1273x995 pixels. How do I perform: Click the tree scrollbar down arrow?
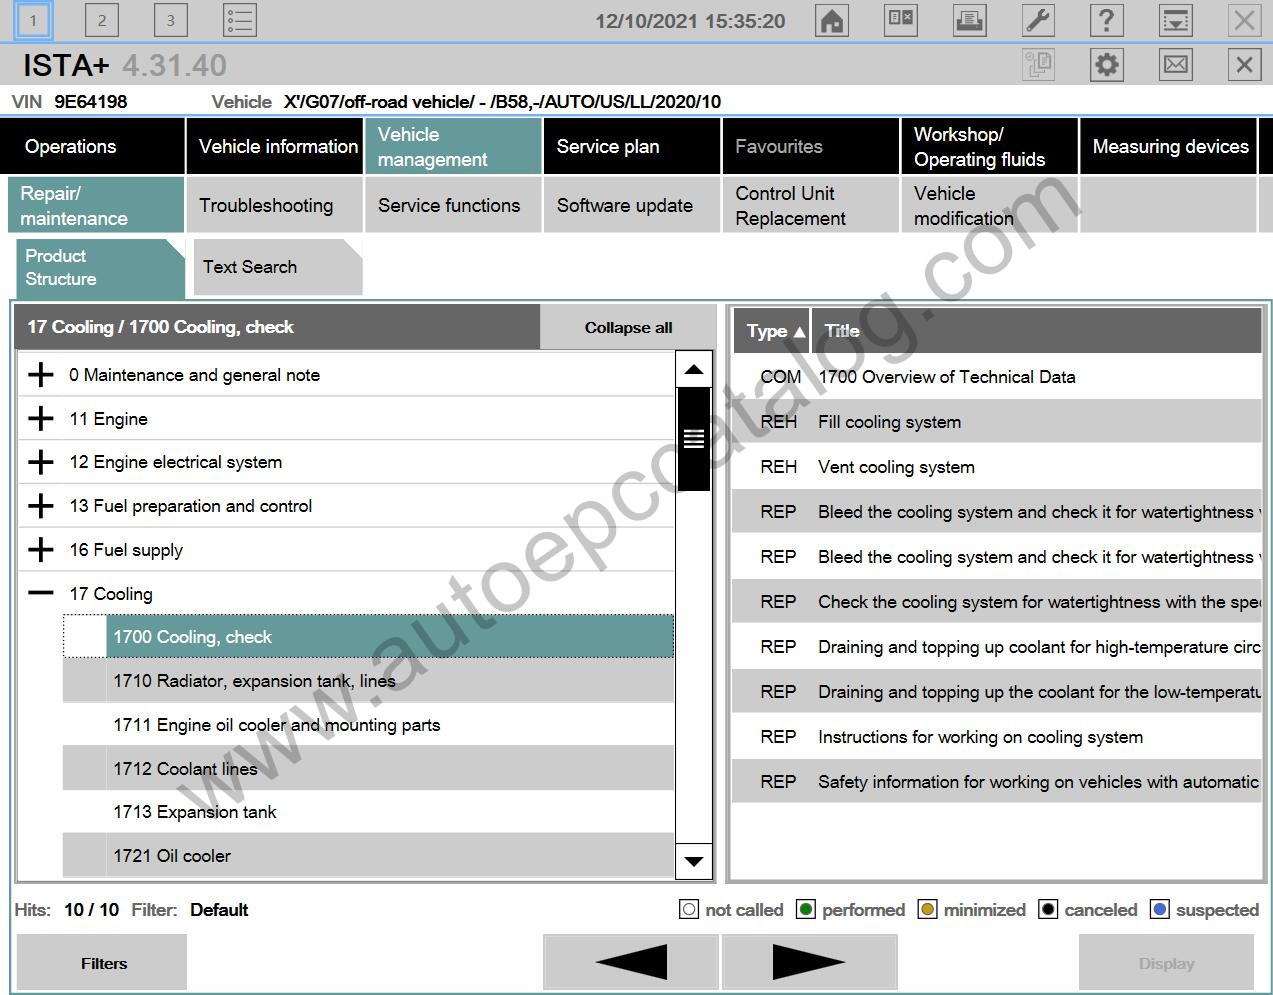(x=694, y=860)
